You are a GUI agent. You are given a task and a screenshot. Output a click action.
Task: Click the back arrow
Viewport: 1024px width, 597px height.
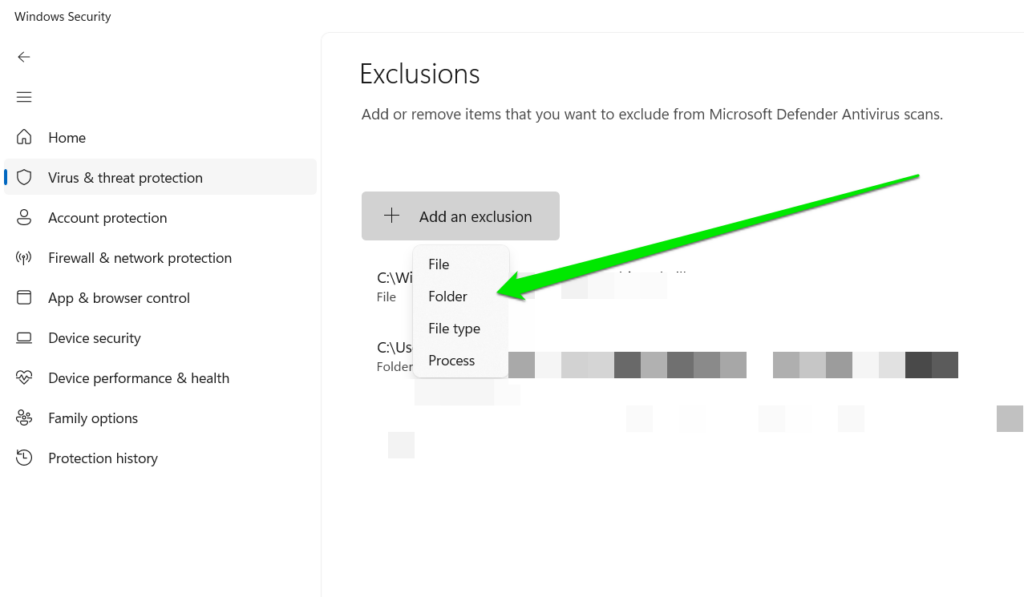point(24,56)
